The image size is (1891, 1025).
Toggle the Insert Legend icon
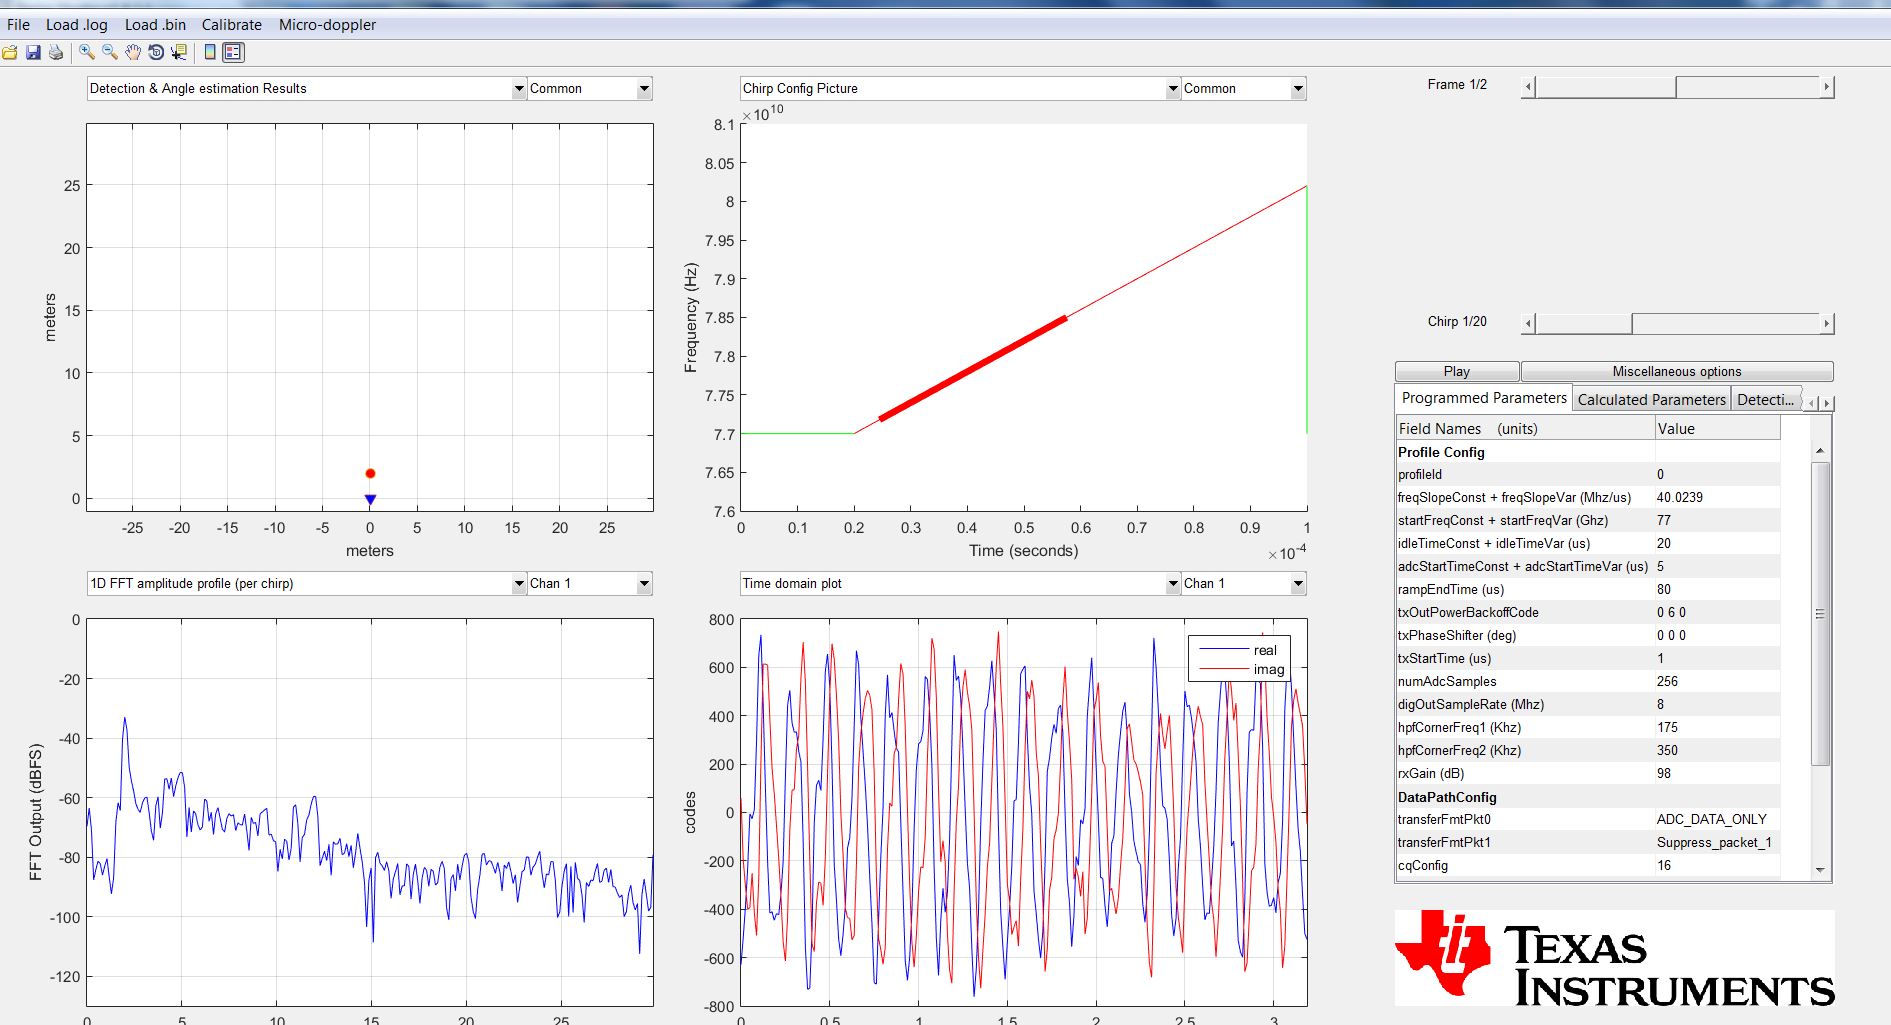click(233, 52)
